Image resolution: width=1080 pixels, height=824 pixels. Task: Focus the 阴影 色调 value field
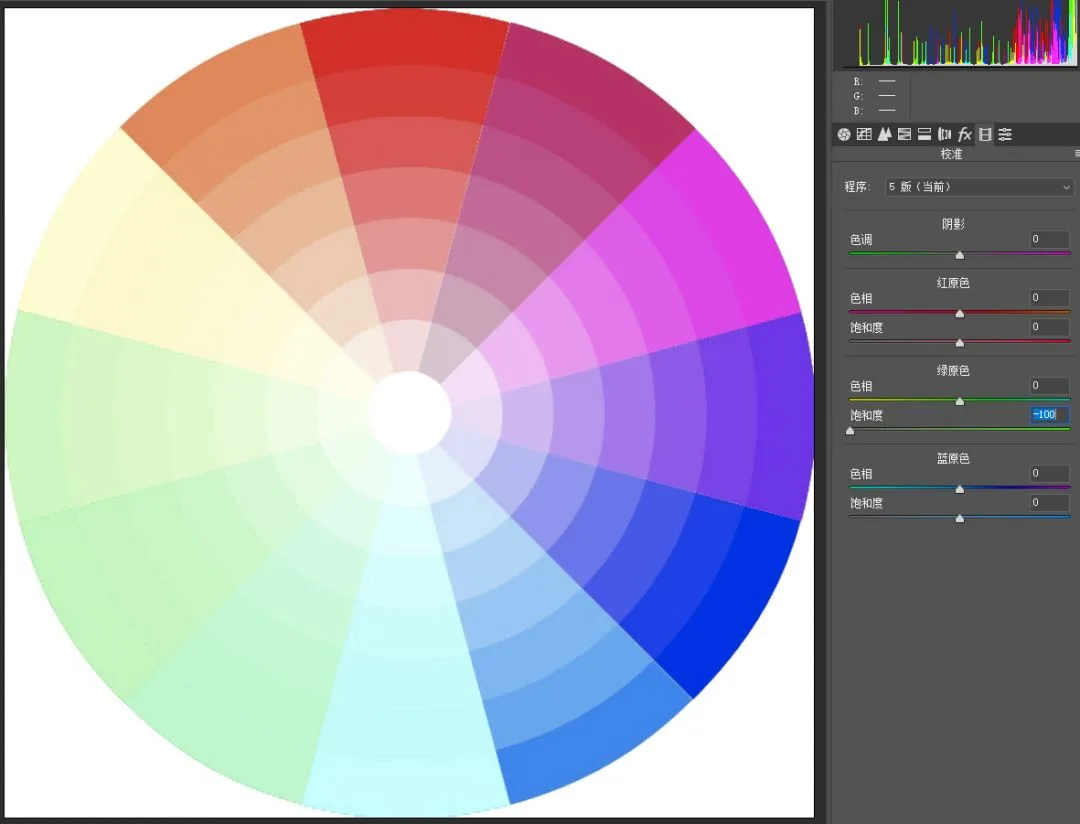1049,239
